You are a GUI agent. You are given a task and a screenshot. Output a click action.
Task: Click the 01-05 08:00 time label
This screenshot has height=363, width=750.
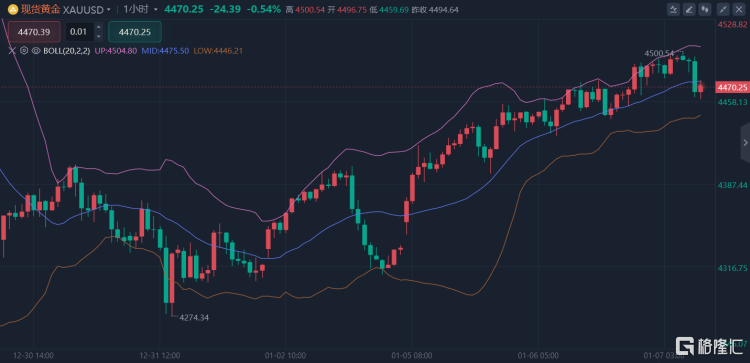pyautogui.click(x=412, y=355)
